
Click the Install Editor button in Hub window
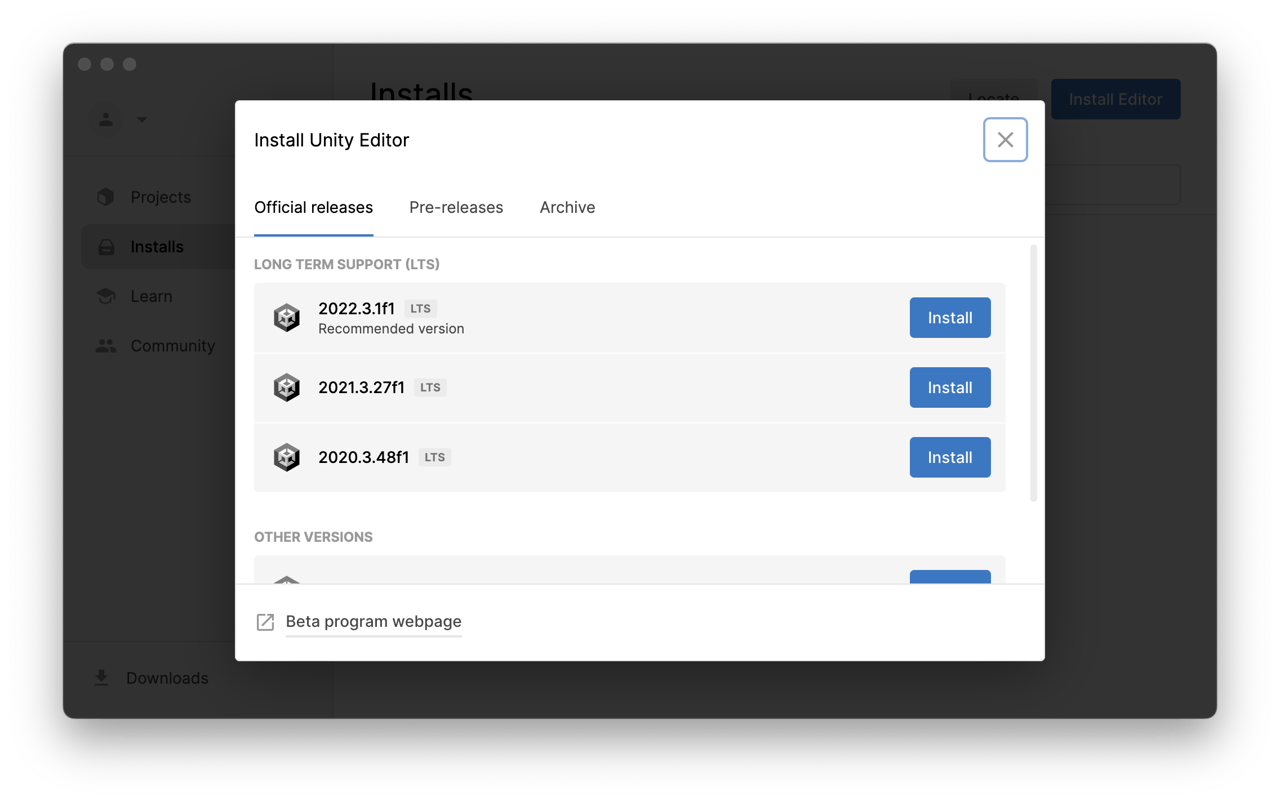[1116, 99]
